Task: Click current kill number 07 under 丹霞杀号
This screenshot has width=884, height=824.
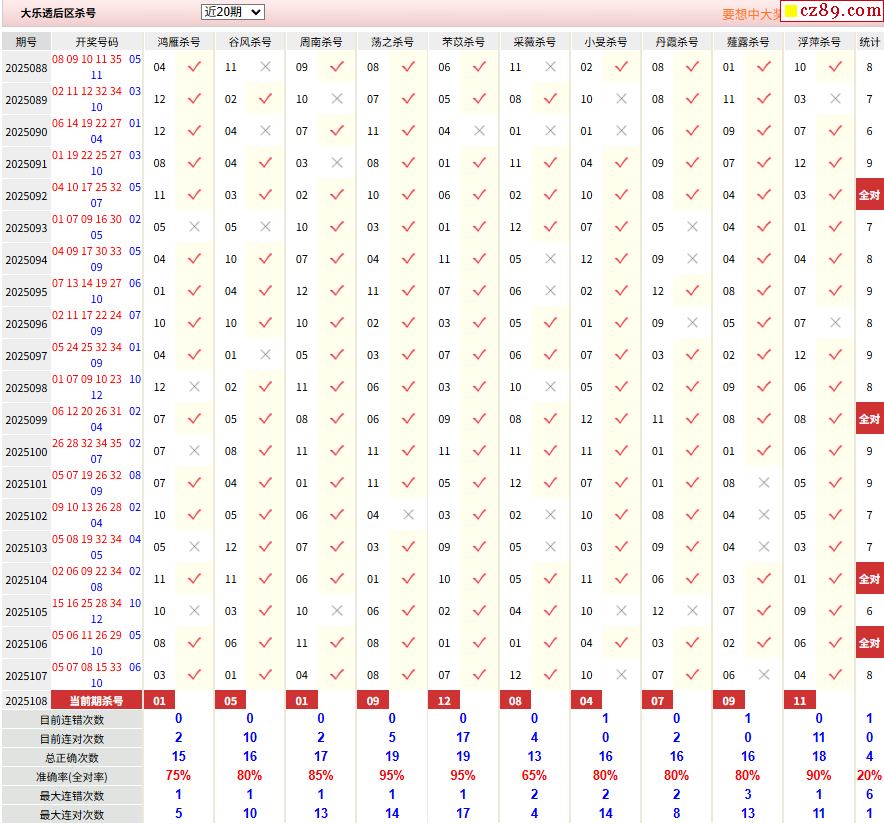Action: [658, 701]
